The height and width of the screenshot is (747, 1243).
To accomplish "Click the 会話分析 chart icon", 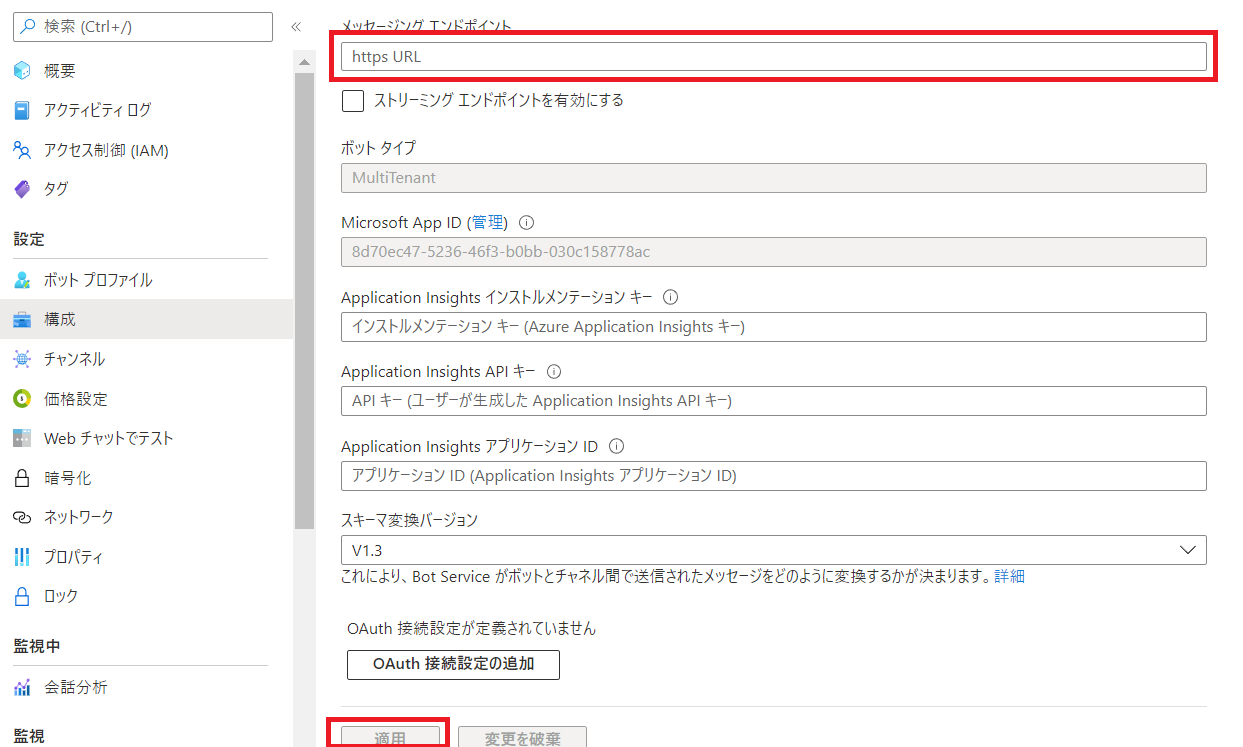I will click(22, 687).
